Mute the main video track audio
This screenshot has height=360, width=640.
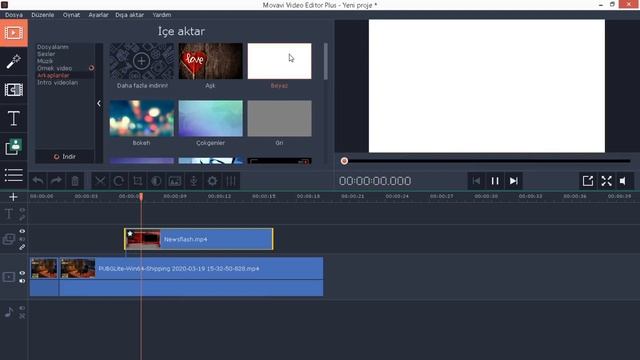click(22, 281)
